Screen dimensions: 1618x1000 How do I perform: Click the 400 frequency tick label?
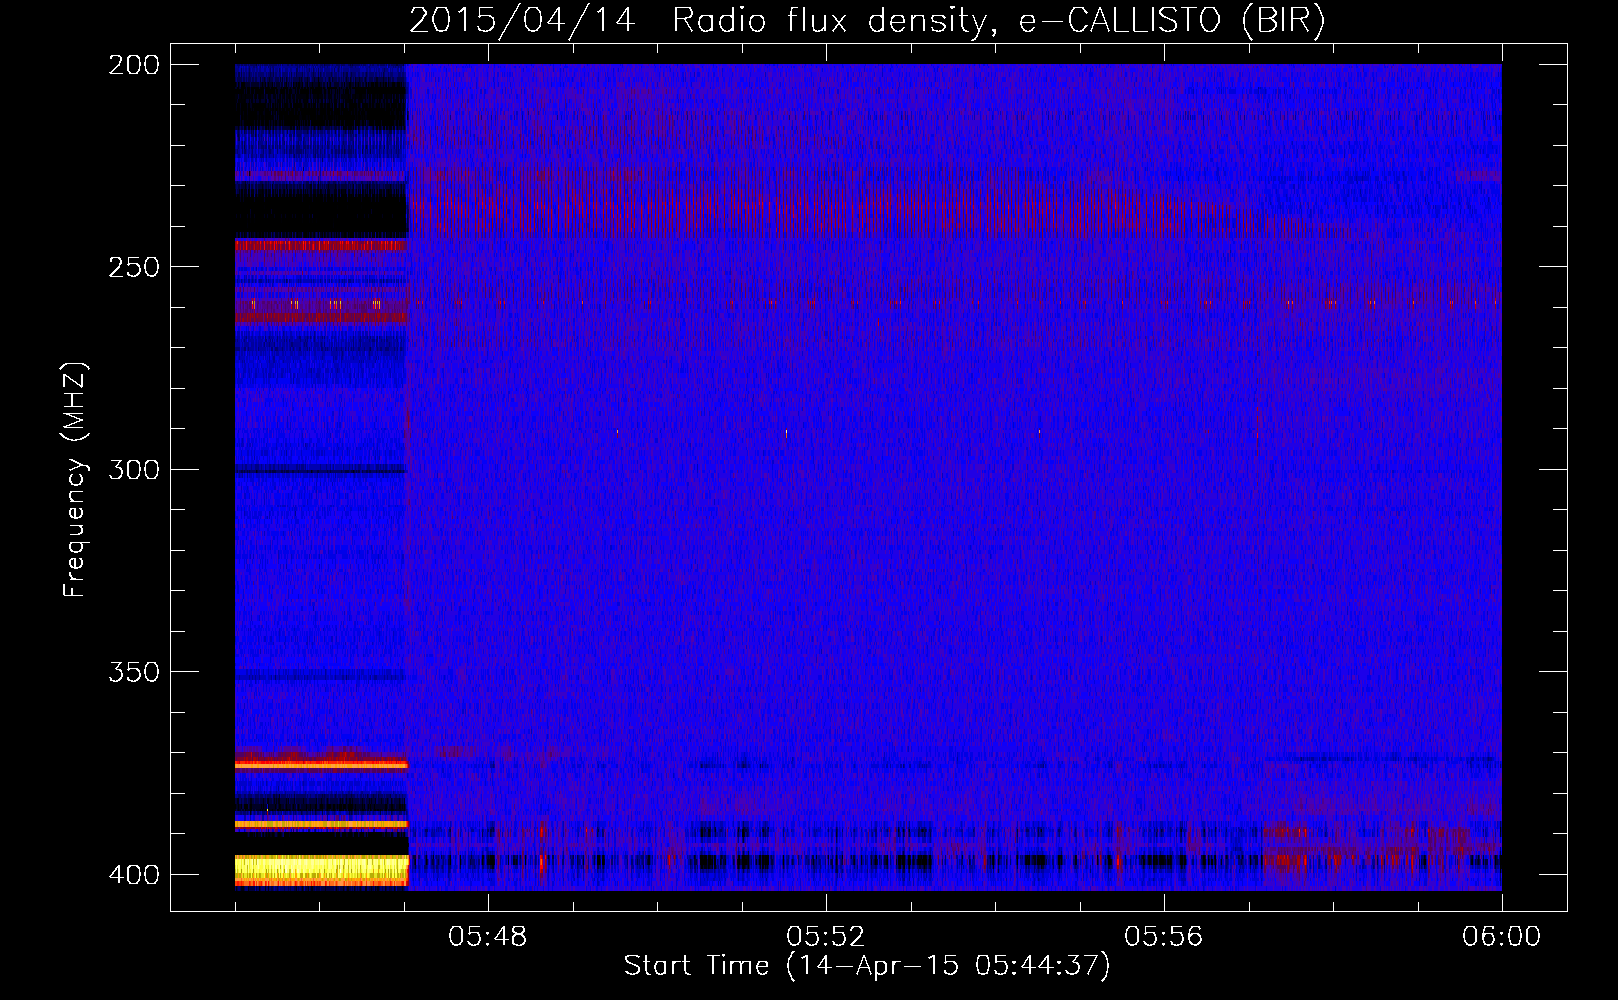(x=134, y=874)
